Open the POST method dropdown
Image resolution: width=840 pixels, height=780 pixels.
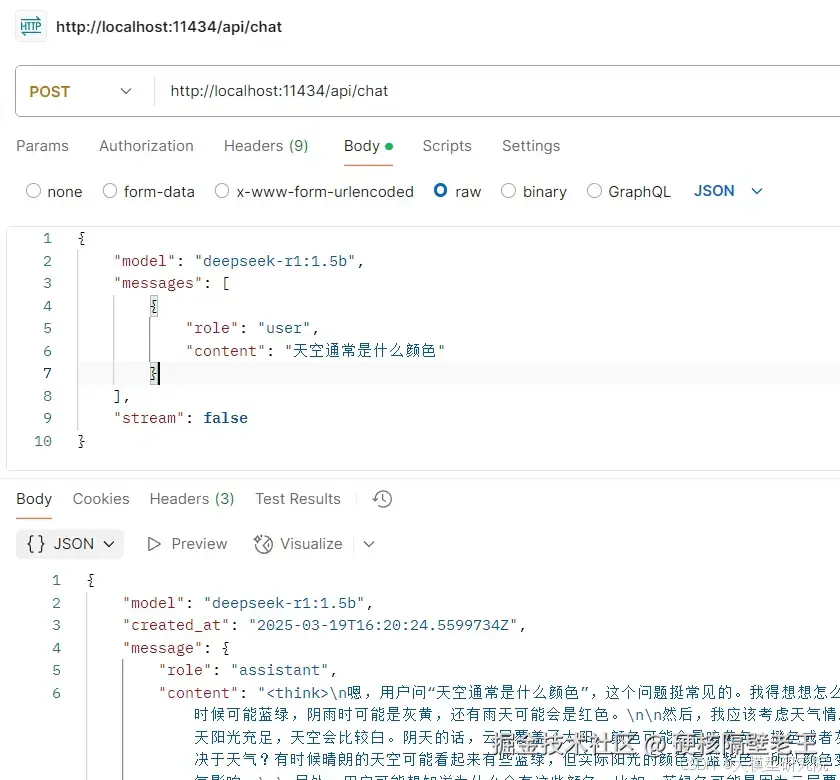(x=80, y=92)
